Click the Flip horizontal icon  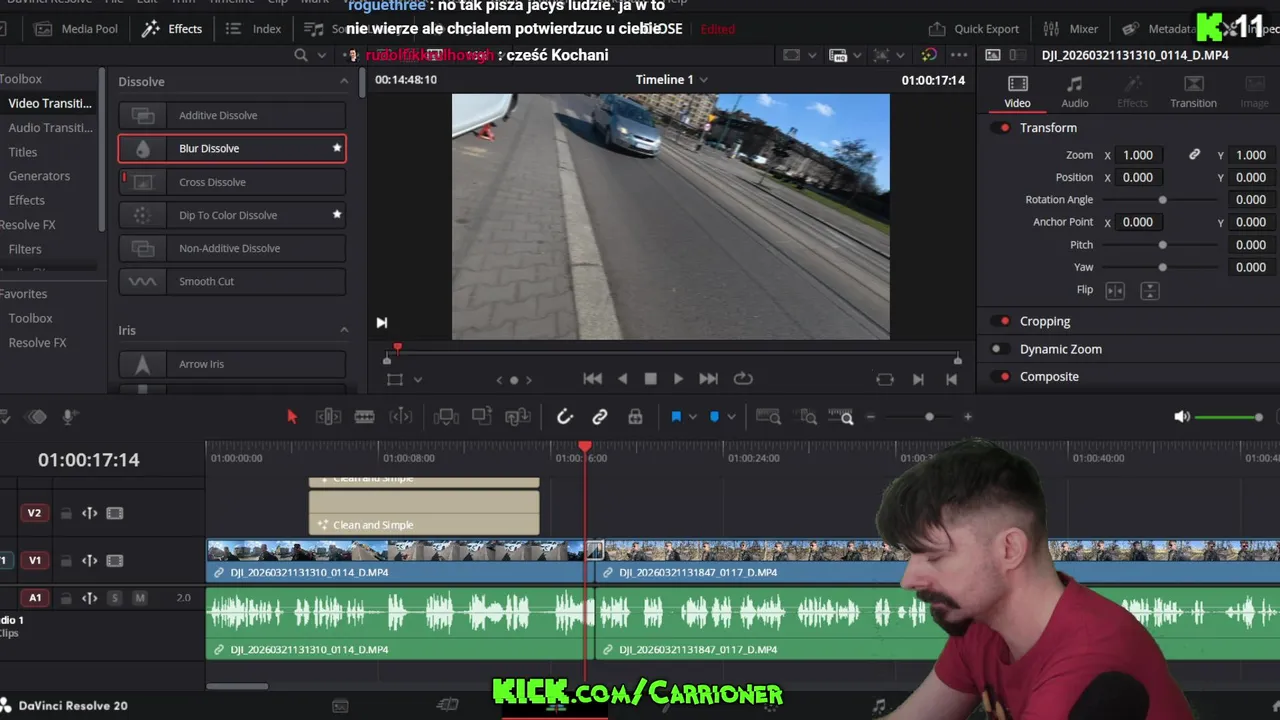coord(1115,291)
